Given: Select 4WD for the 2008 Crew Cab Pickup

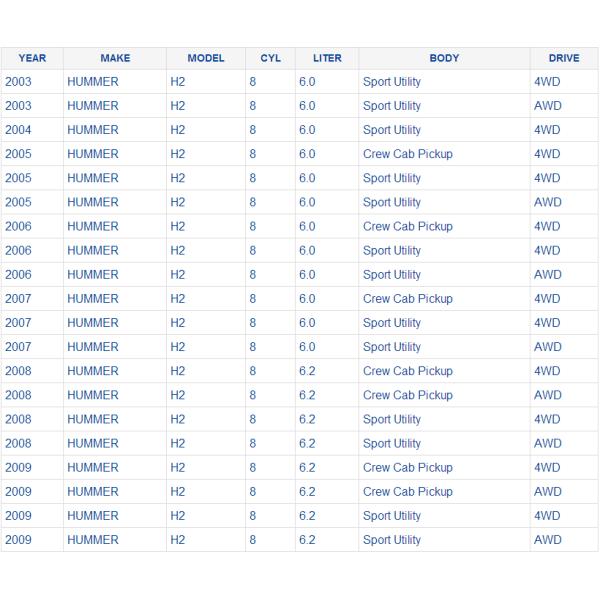Looking at the screenshot, I should [547, 371].
